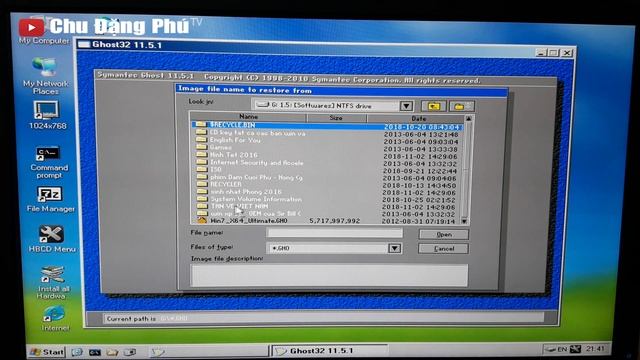The width and height of the screenshot is (640, 360).
Task: Select the 'Hinh Tet 2016' folder
Action: [x=327, y=156]
